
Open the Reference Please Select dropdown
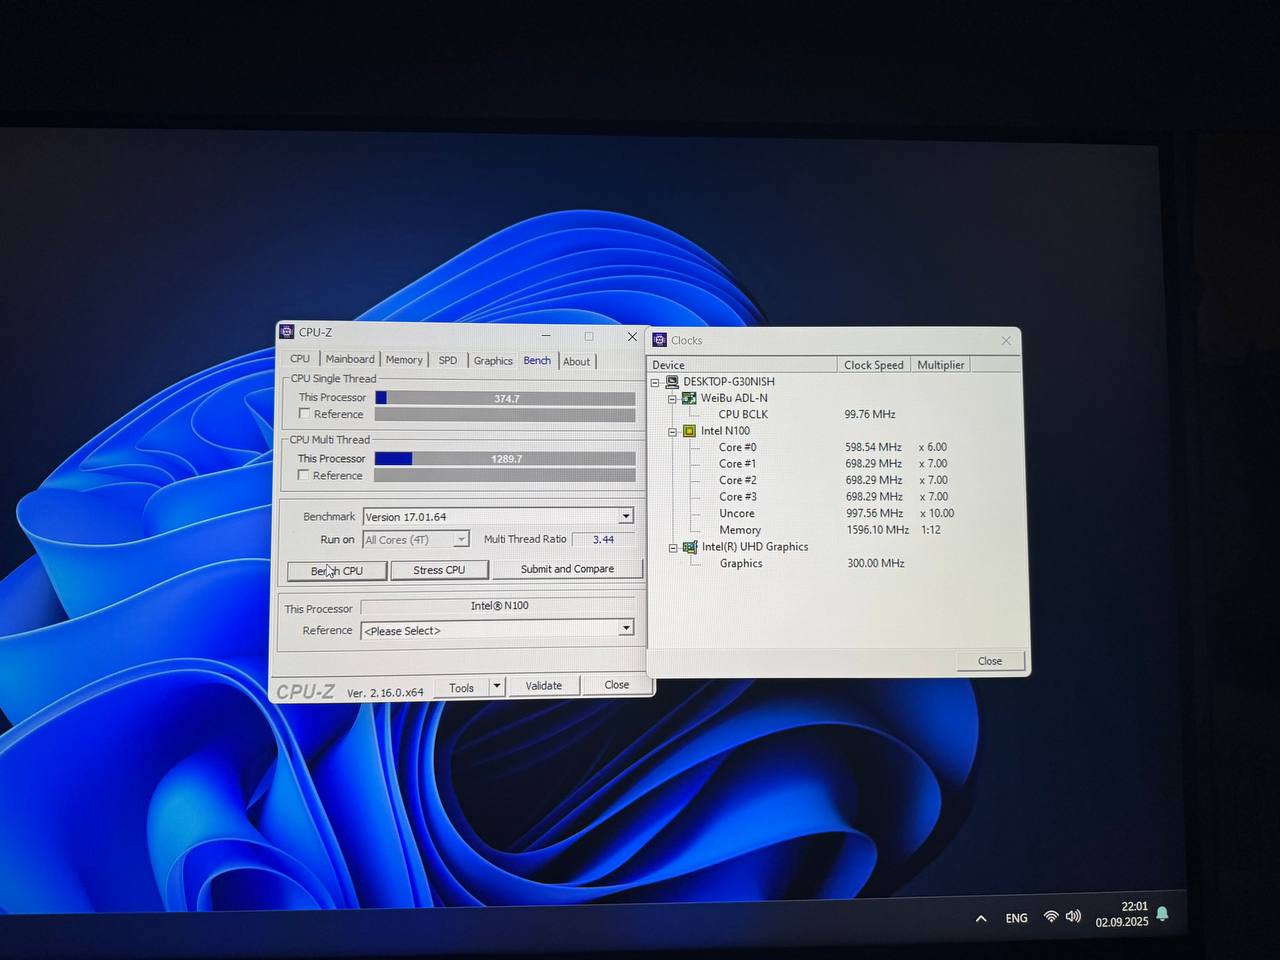point(626,628)
